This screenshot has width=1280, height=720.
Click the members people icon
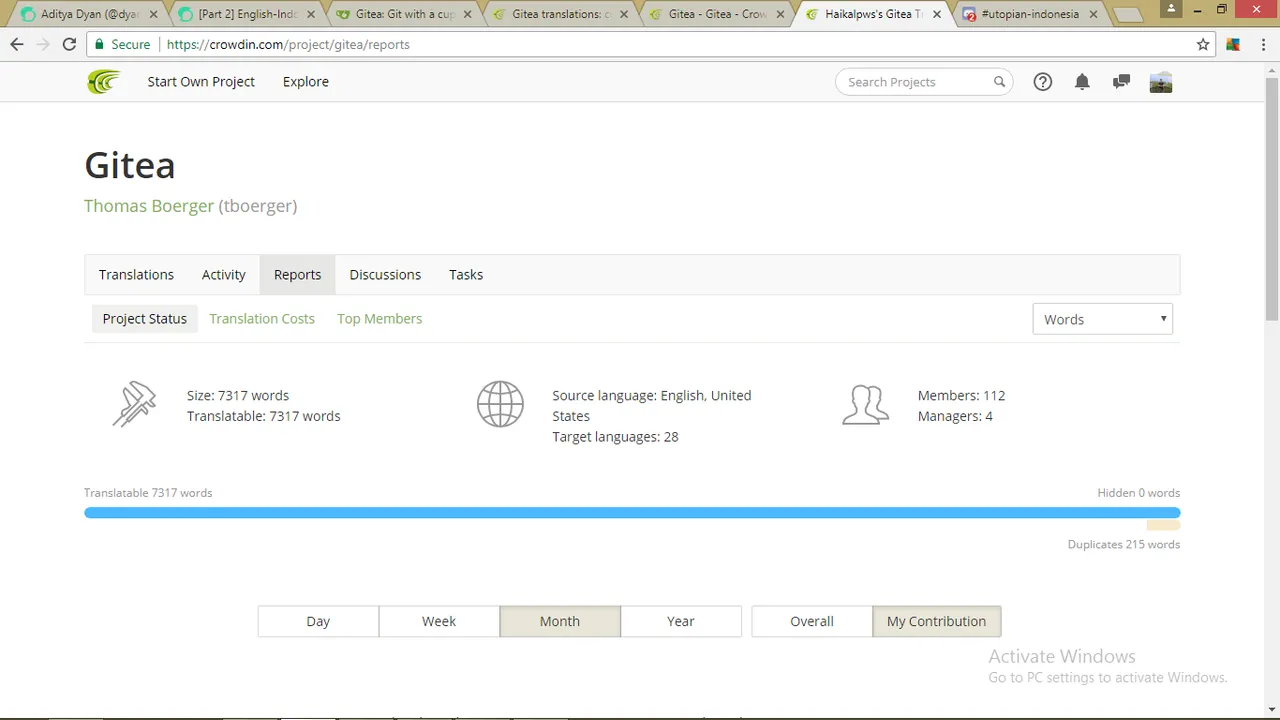point(865,405)
